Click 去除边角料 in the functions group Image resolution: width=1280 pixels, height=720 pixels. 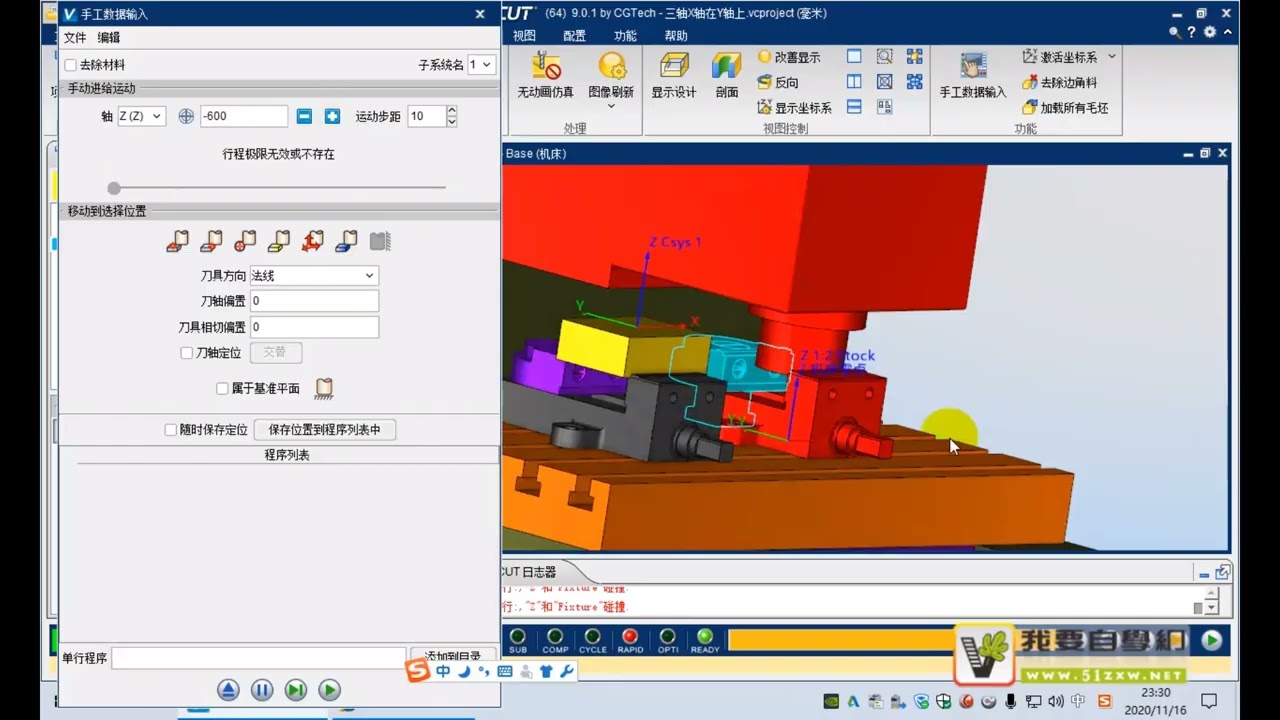click(1059, 82)
